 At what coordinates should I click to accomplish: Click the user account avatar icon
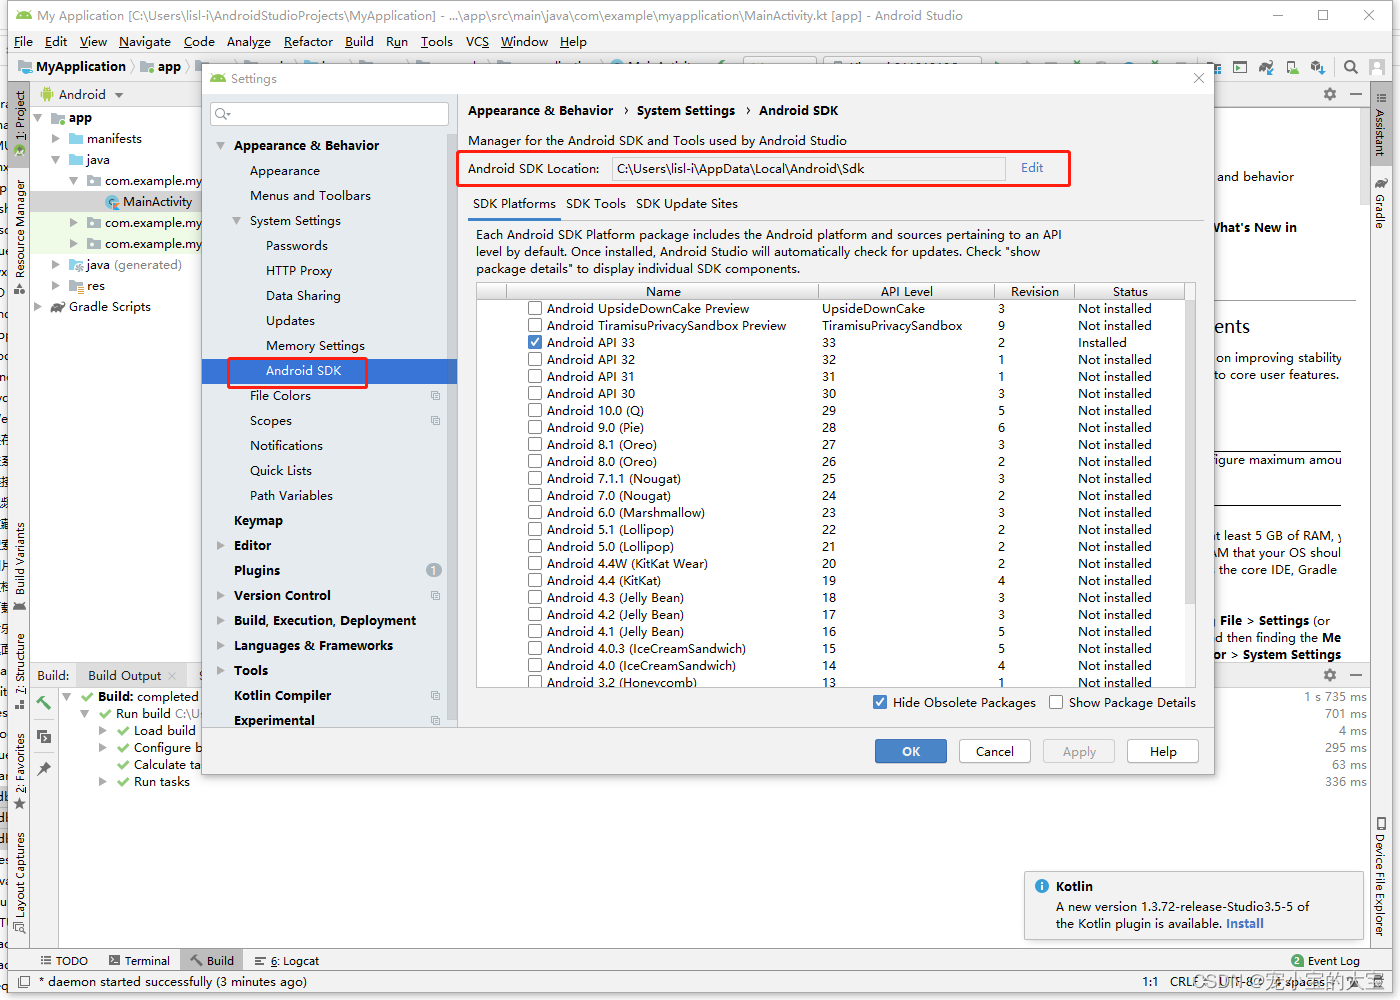[1377, 67]
